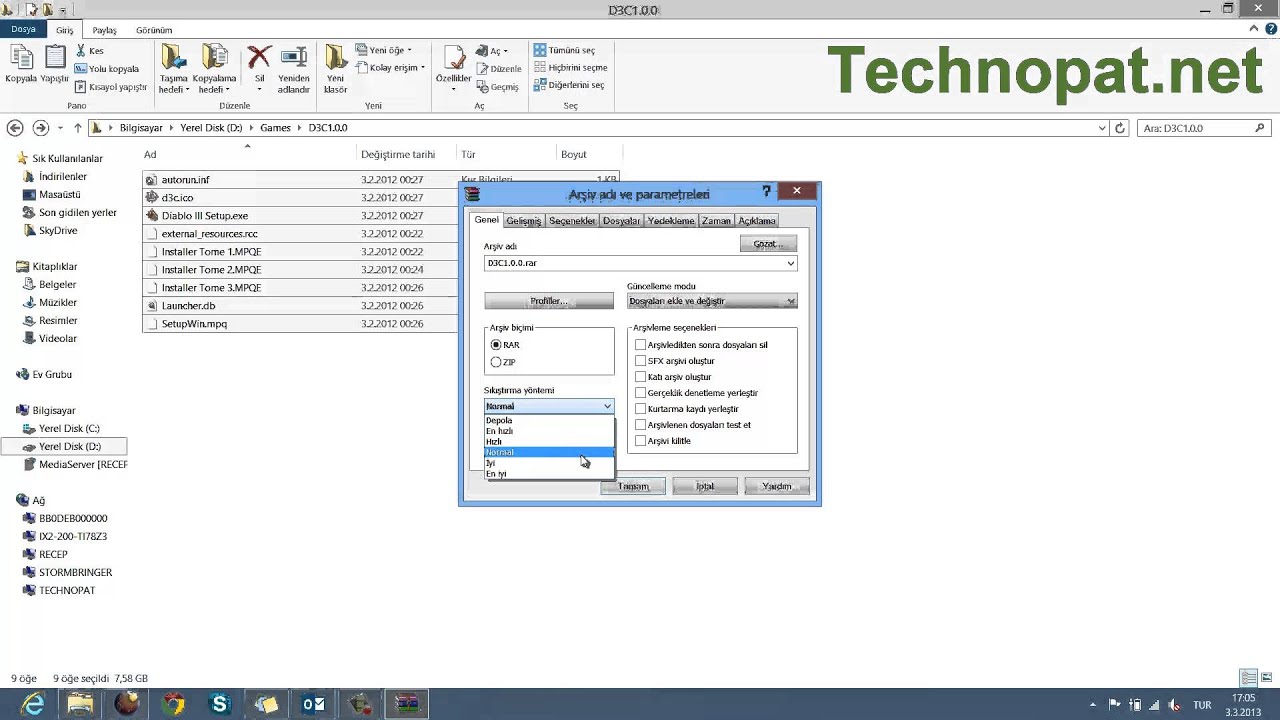This screenshot has height=720, width=1280.
Task: Click the Gözat... button
Action: 768,244
